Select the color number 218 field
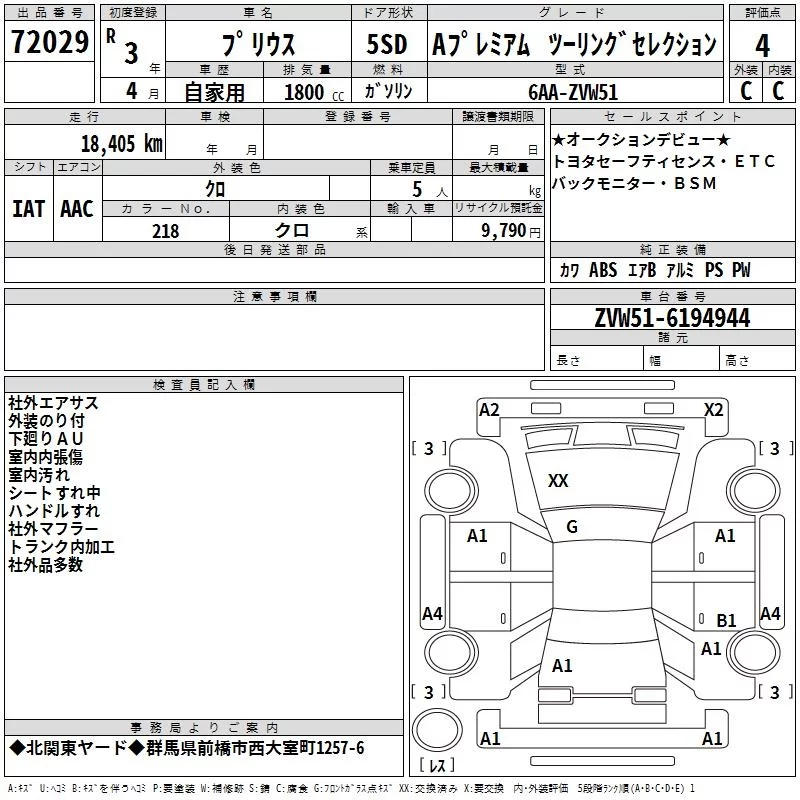This screenshot has height=800, width=800. [166, 231]
